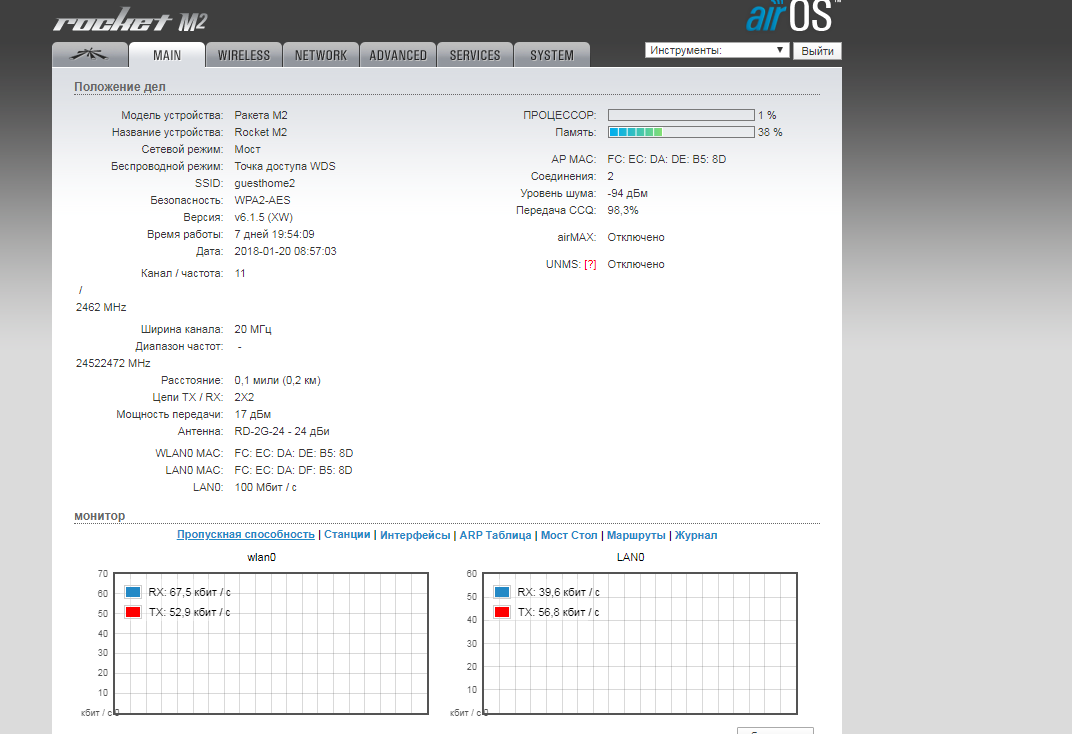1072x734 pixels.
Task: Select the монитор section heading
Action: pyautogui.click(x=100, y=516)
